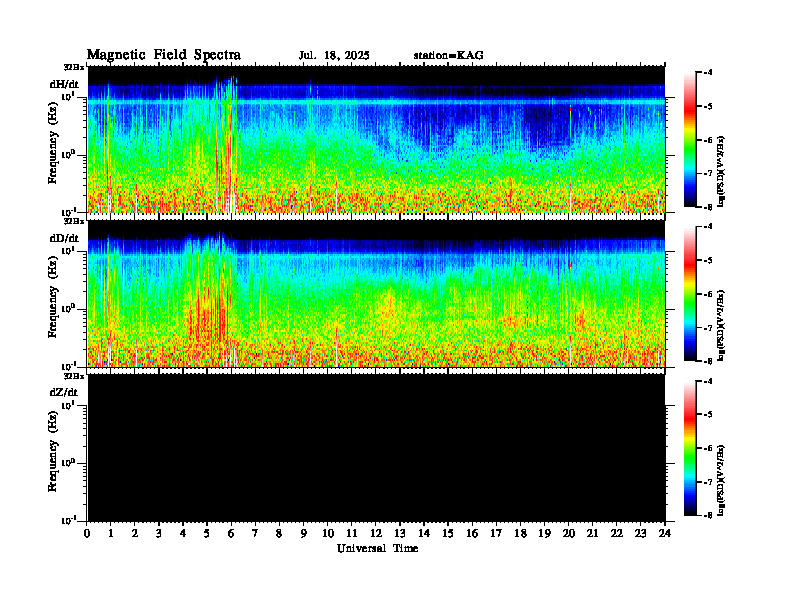Screen dimensions: 792x612
Task: Click hour tick label "3" on time axis
Action: pos(159,534)
